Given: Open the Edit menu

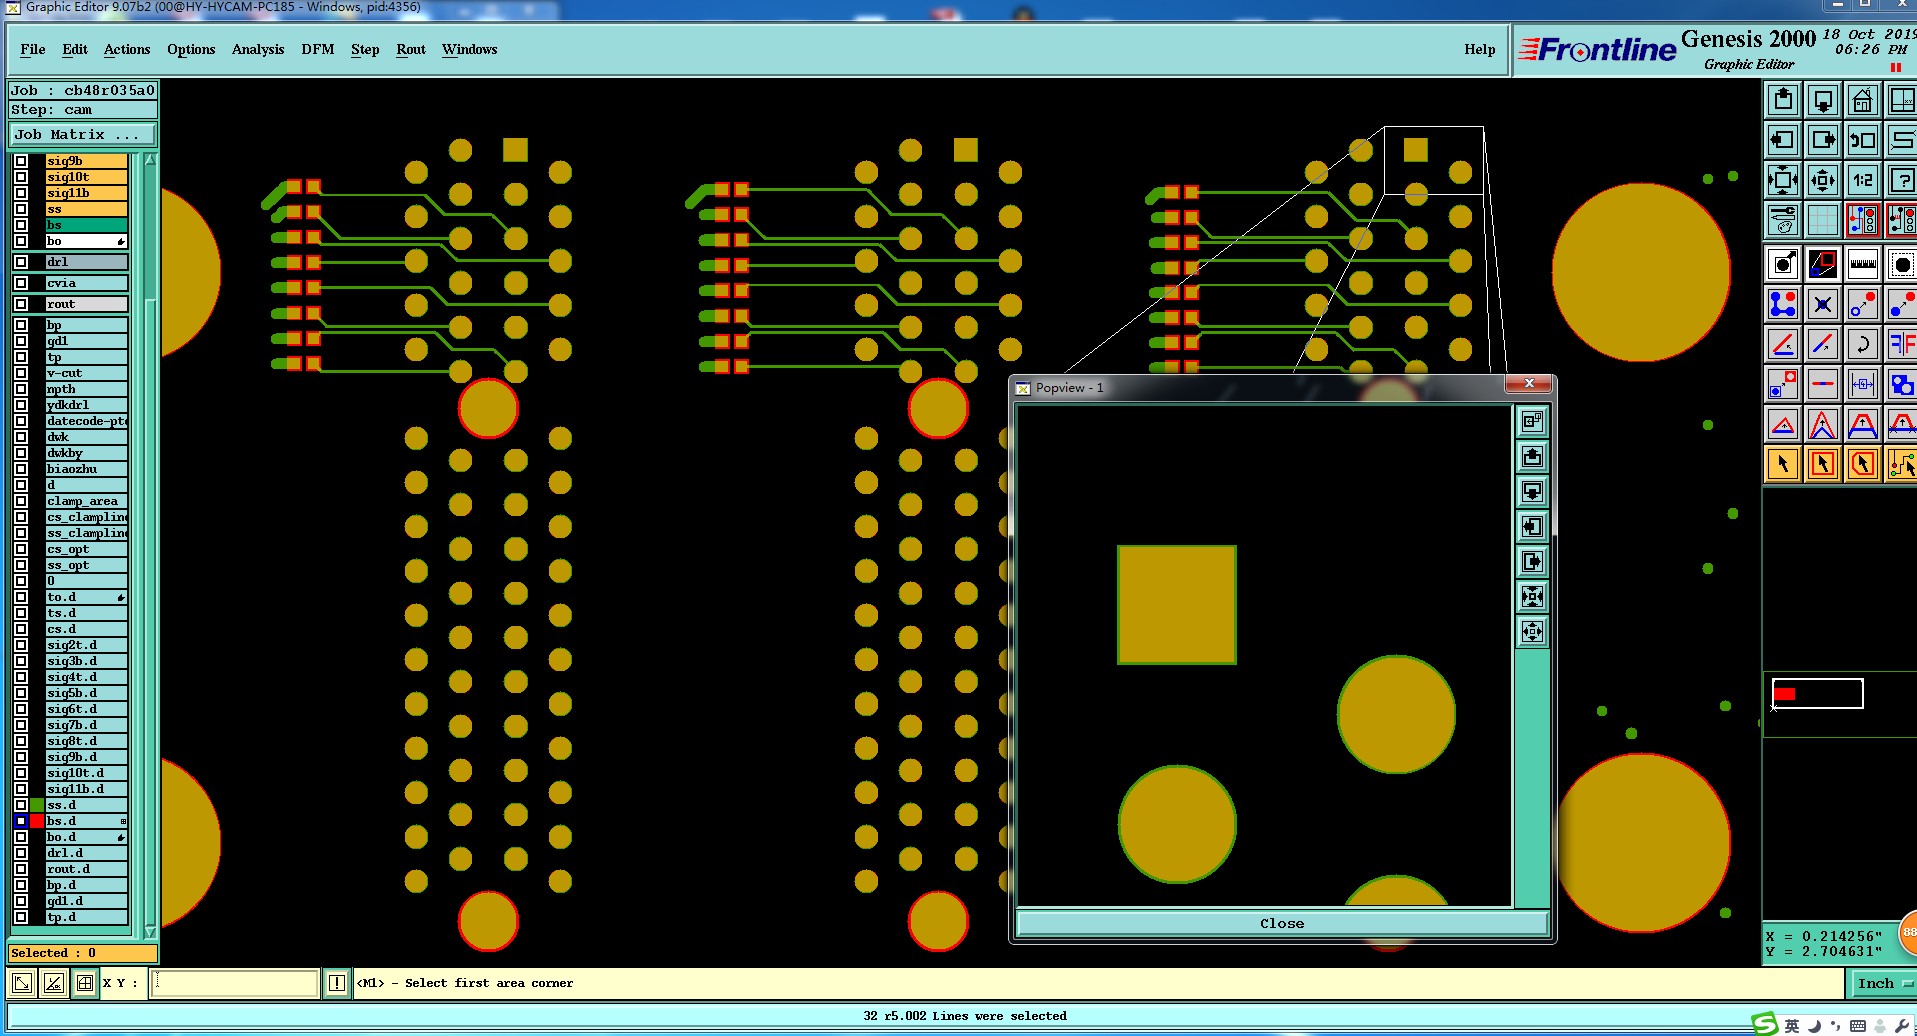Looking at the screenshot, I should pyautogui.click(x=75, y=49).
